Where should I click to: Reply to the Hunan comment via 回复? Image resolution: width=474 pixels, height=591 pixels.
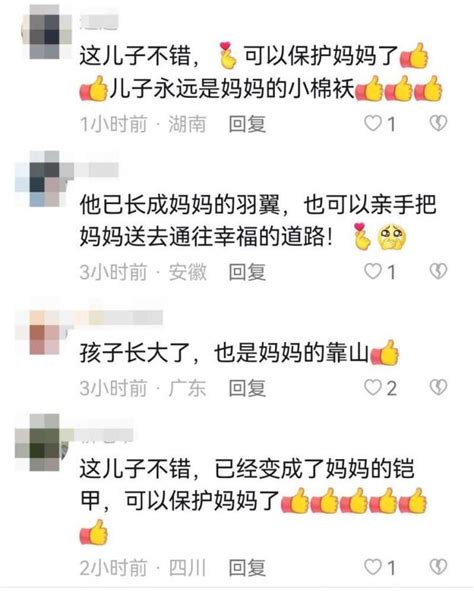(x=247, y=124)
